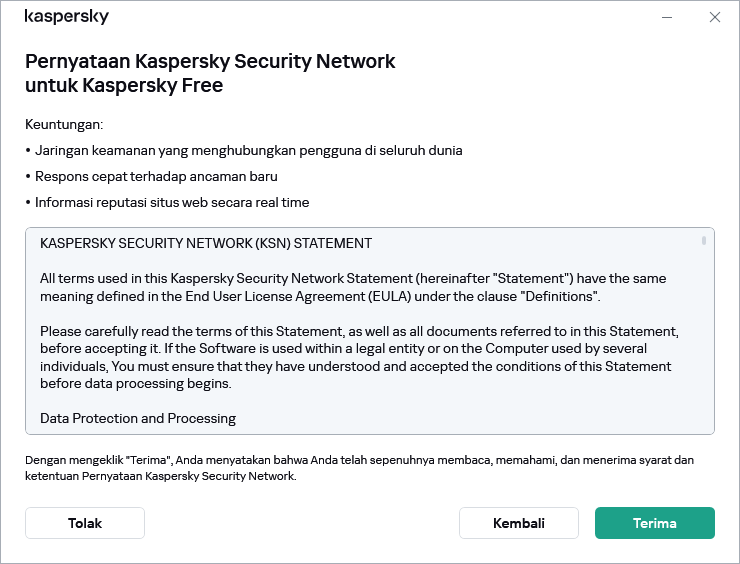
Task: Click the "KASPERSKY SECURITY NETWORK (KSN) STATEMENT" title
Action: click(206, 243)
